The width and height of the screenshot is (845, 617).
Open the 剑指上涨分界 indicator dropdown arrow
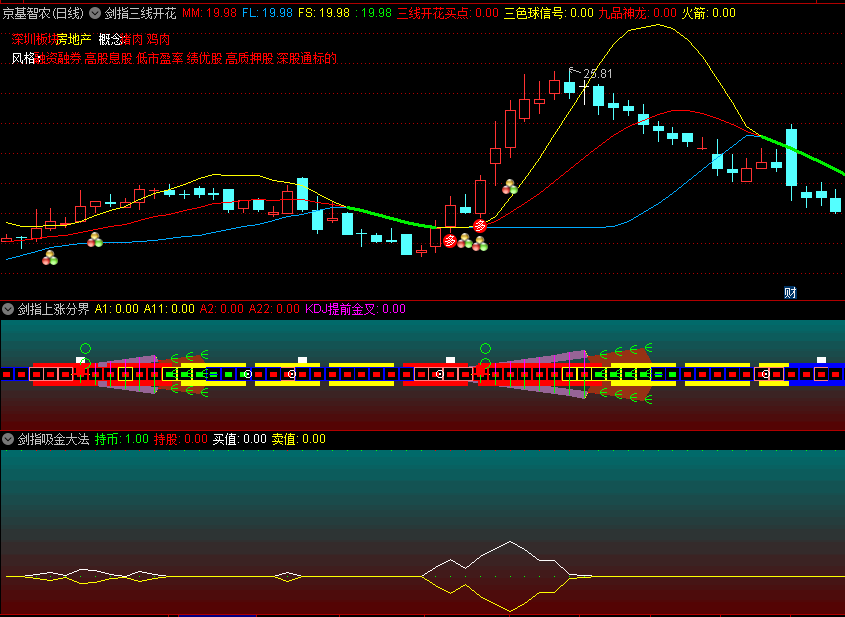[x=8, y=309]
